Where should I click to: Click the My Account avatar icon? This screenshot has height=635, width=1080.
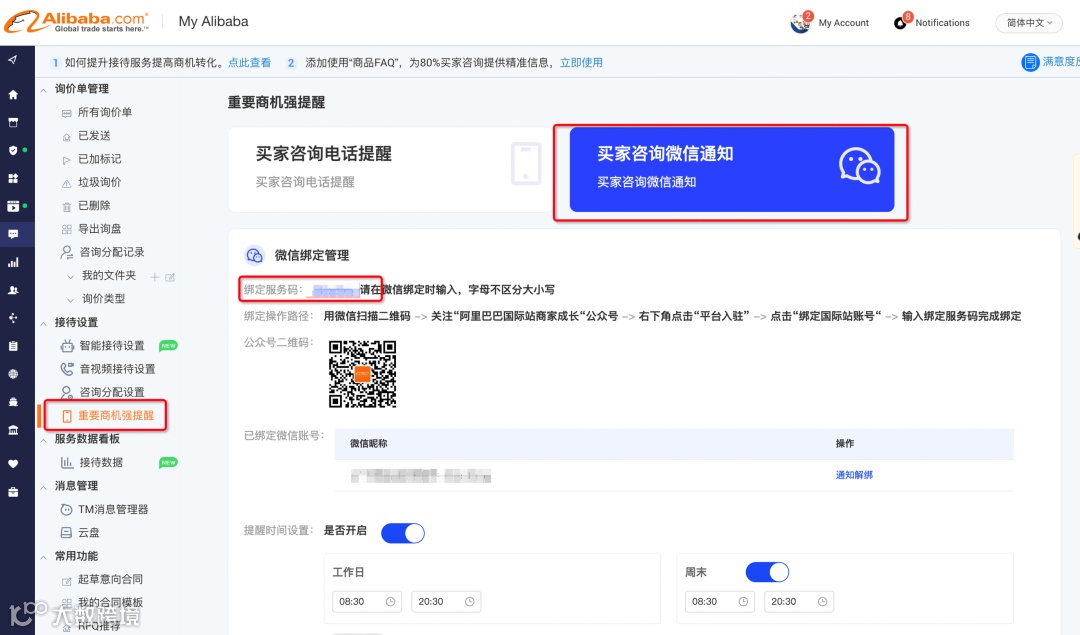[x=800, y=23]
